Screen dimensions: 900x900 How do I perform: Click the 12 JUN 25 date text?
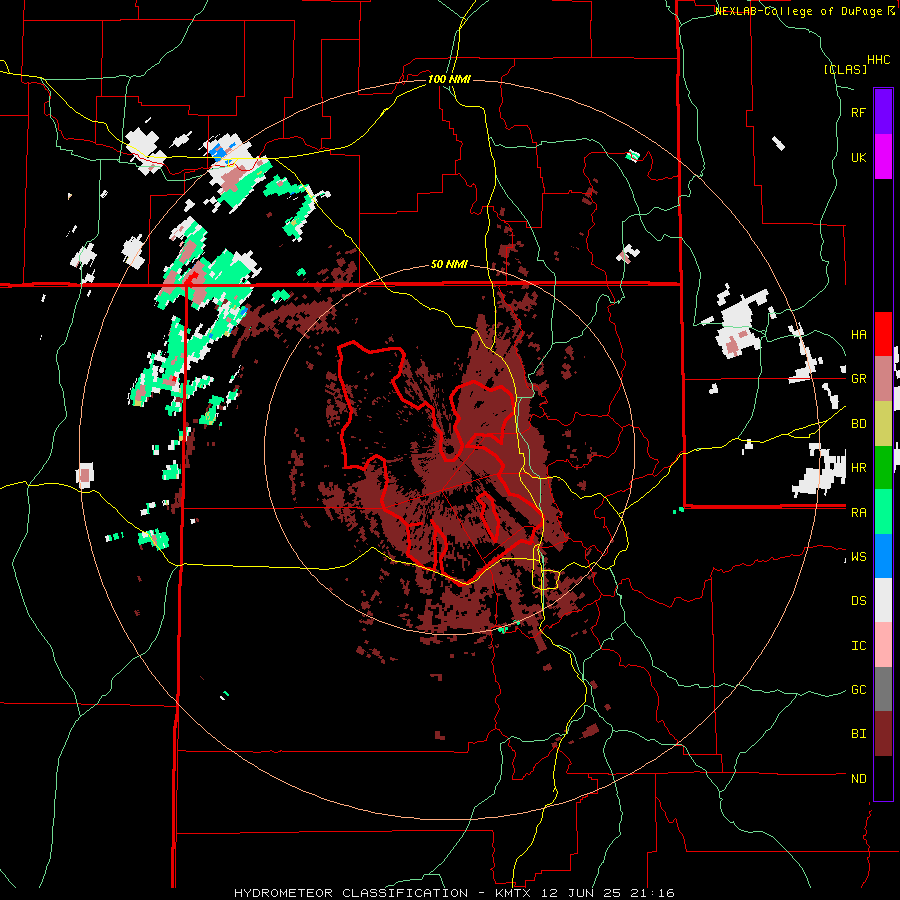coord(581,893)
